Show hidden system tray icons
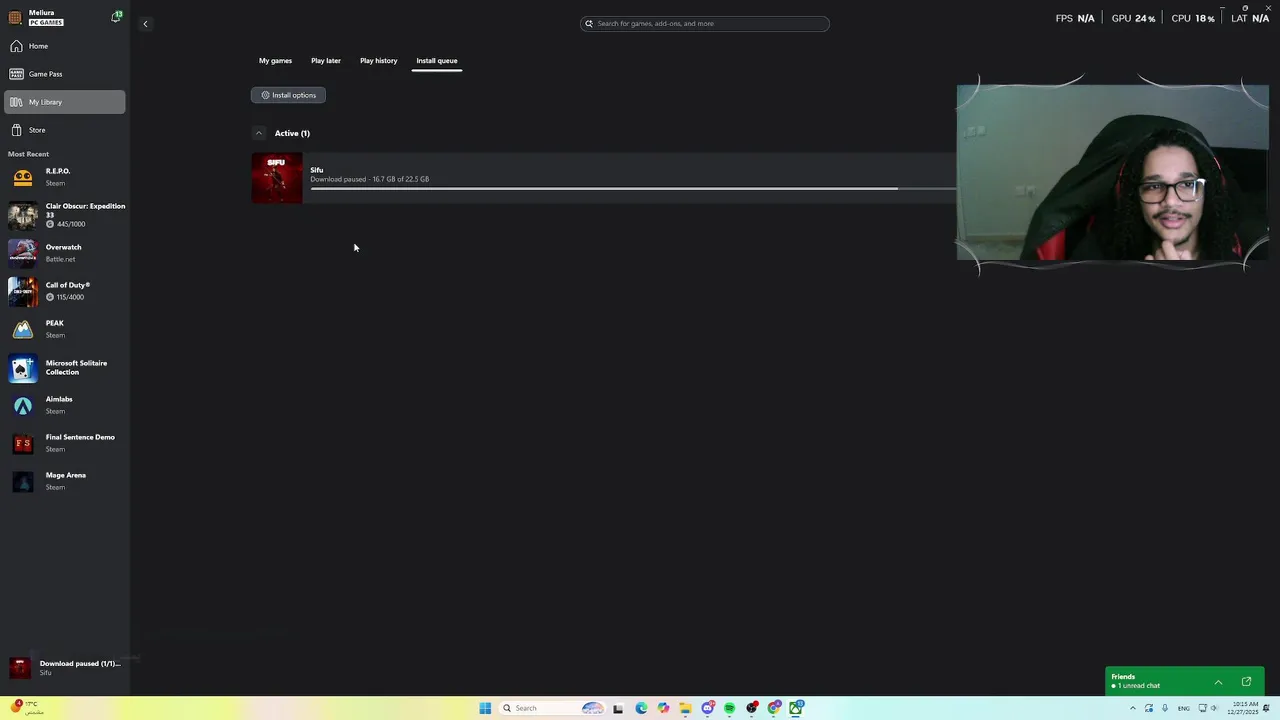This screenshot has height=720, width=1280. coord(1133,708)
